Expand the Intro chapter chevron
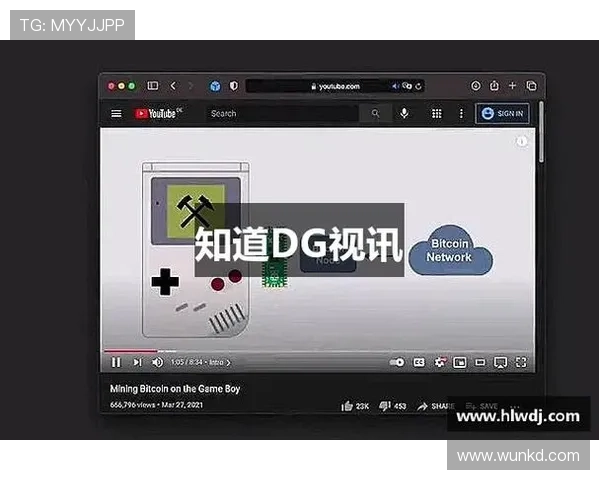 228,362
